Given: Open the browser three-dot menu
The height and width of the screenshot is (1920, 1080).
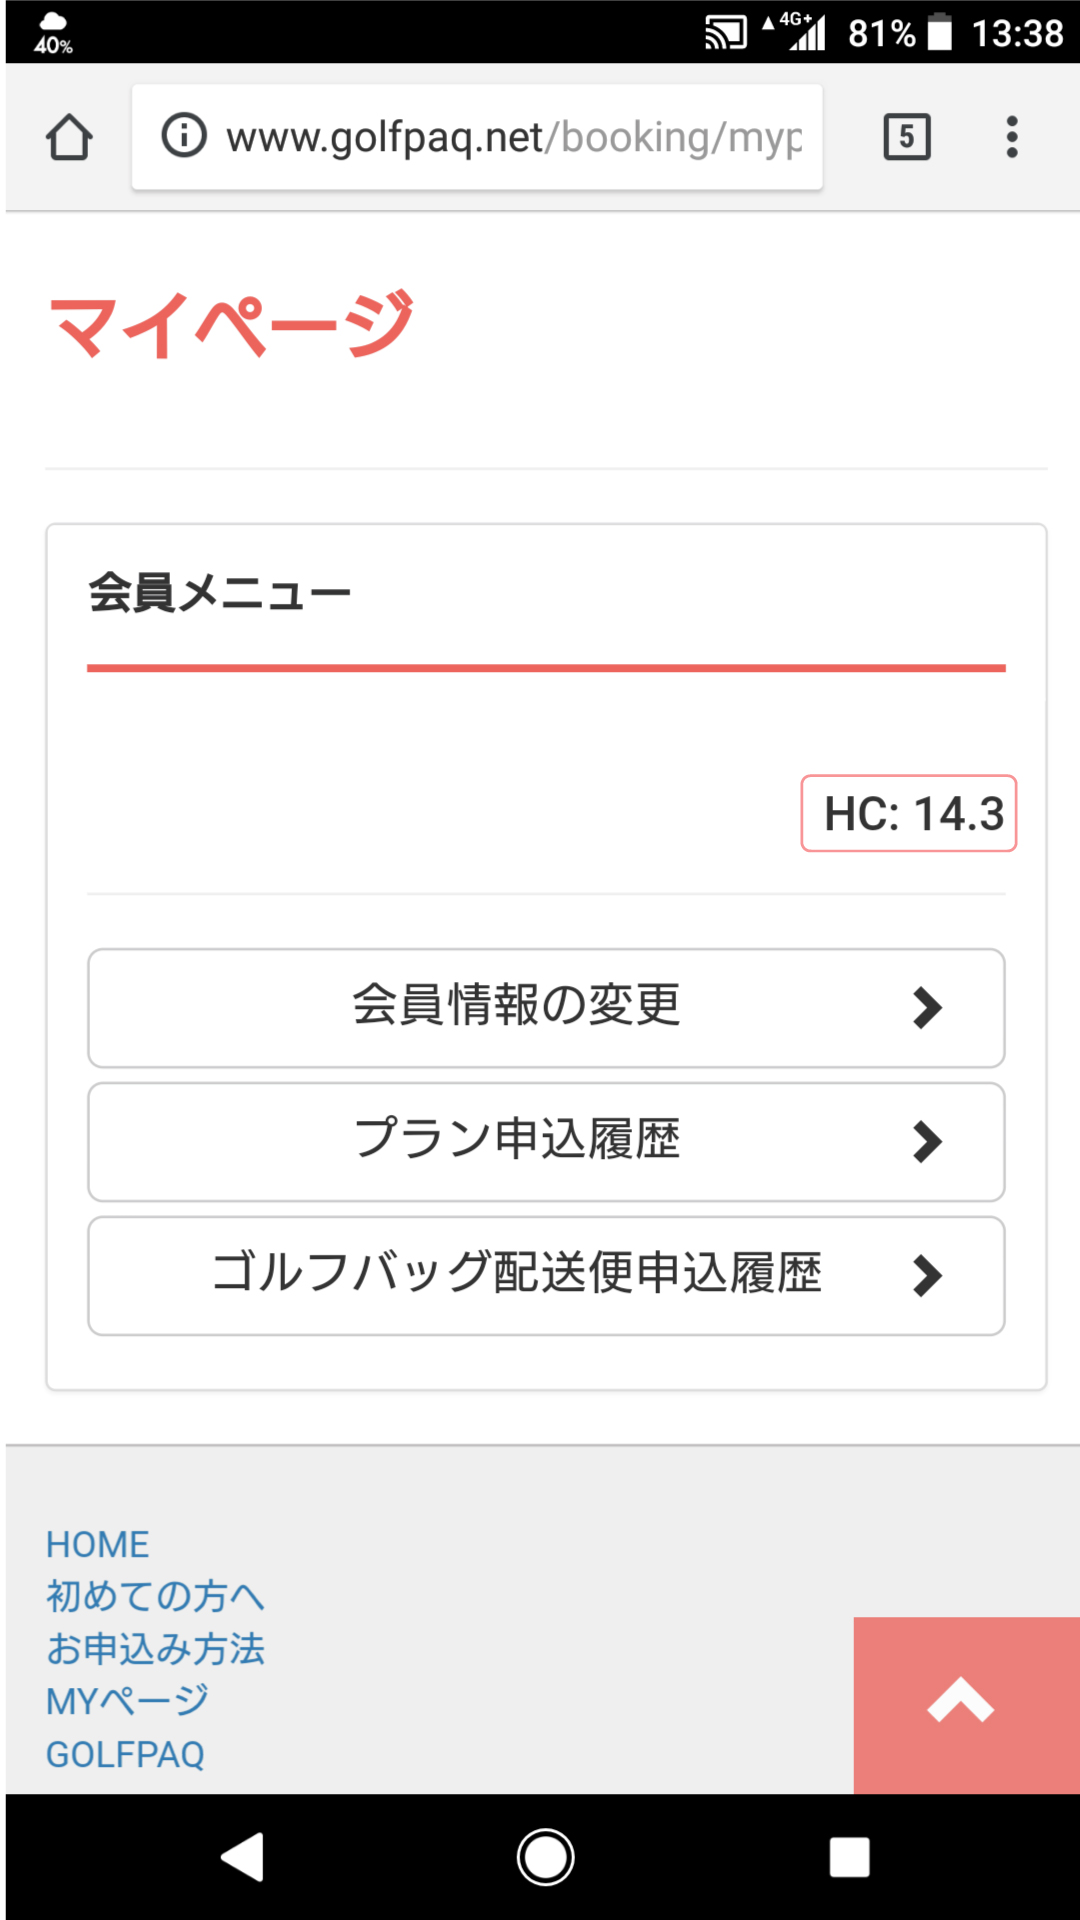Looking at the screenshot, I should tap(1012, 137).
